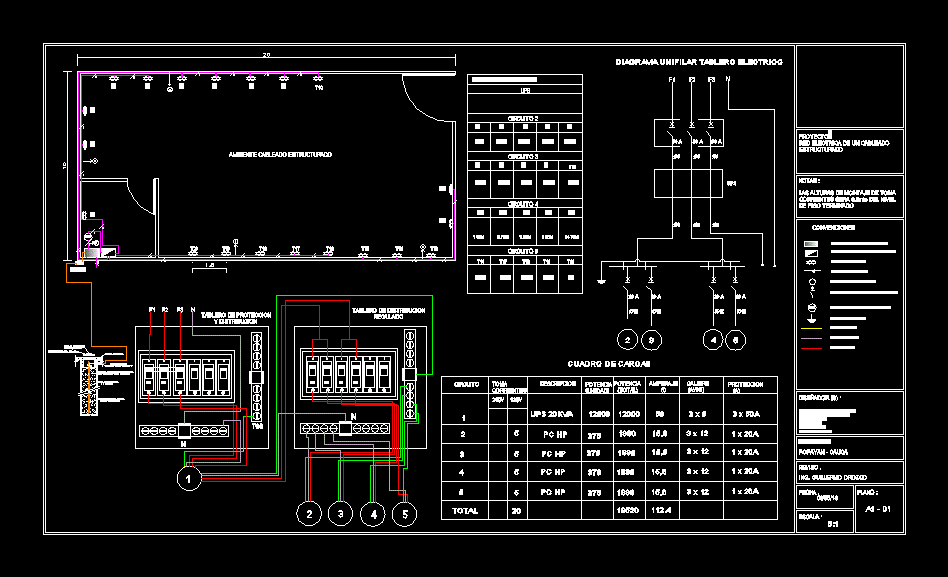Viewport: 948px width, 577px height.
Task: Click the yellow line in the Convenciones legend
Action: (812, 328)
